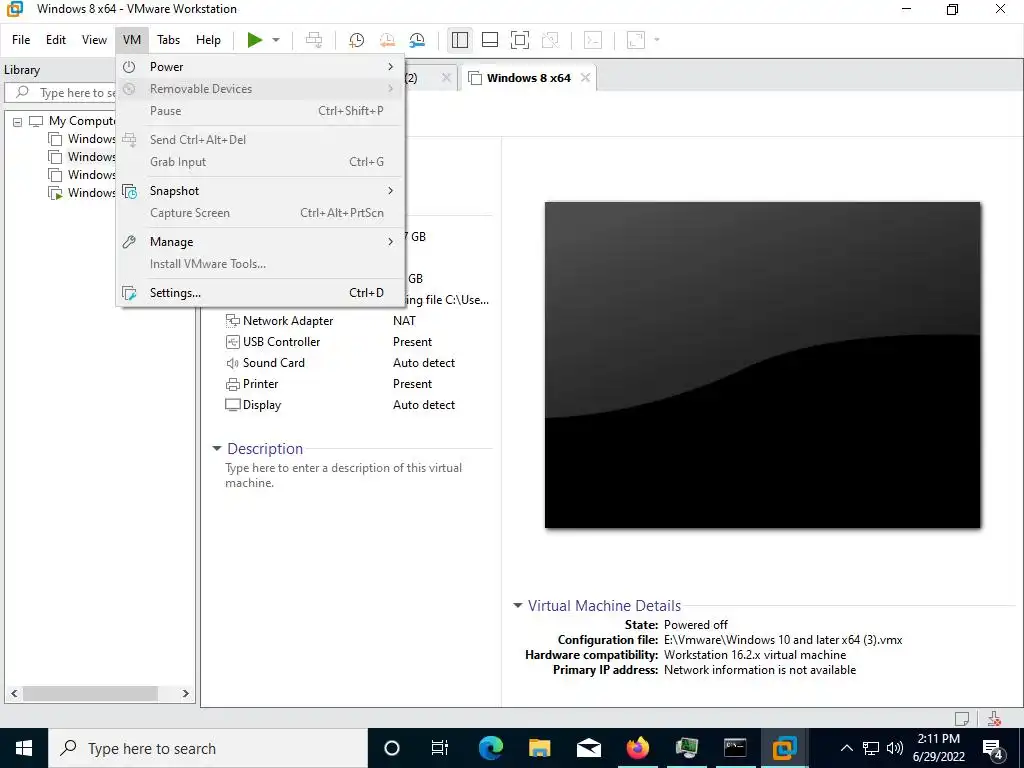Click the Sound Card speaker icon
This screenshot has height=768, width=1024.
pyautogui.click(x=232, y=363)
